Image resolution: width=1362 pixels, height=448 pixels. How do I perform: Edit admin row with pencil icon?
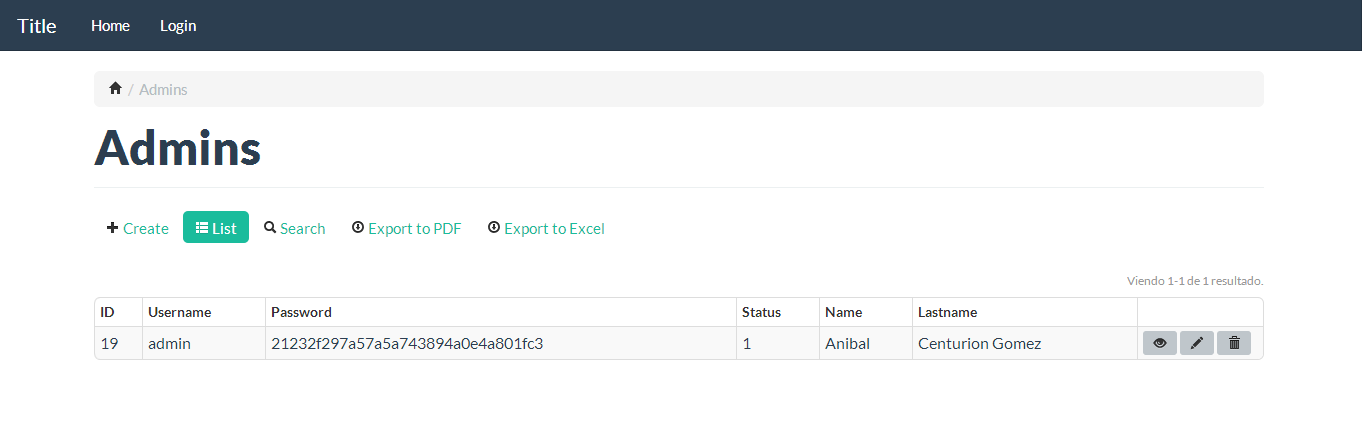click(x=1197, y=343)
